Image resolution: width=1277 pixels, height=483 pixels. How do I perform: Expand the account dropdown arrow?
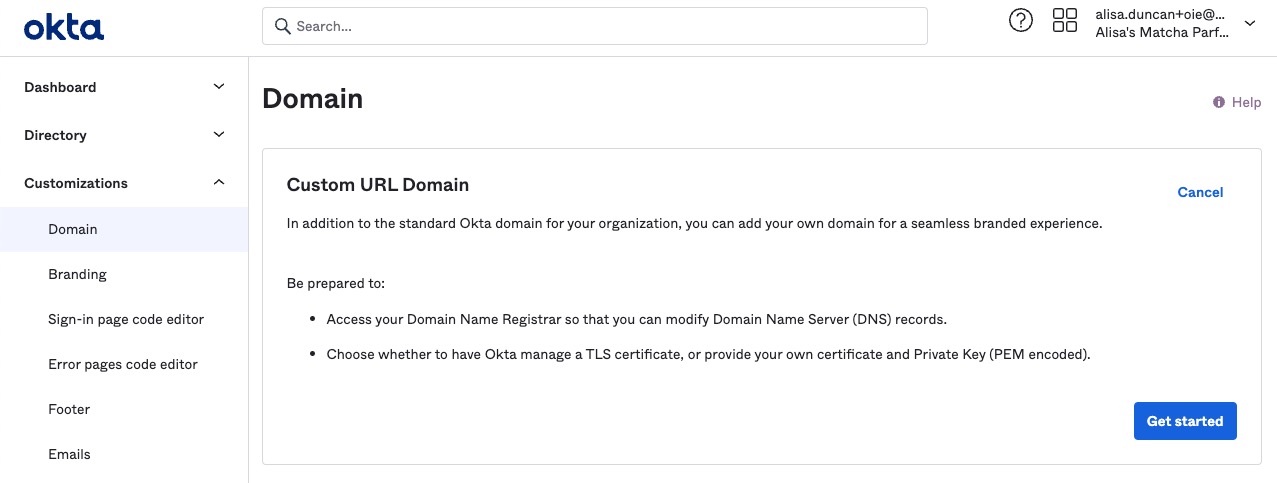pos(1249,23)
